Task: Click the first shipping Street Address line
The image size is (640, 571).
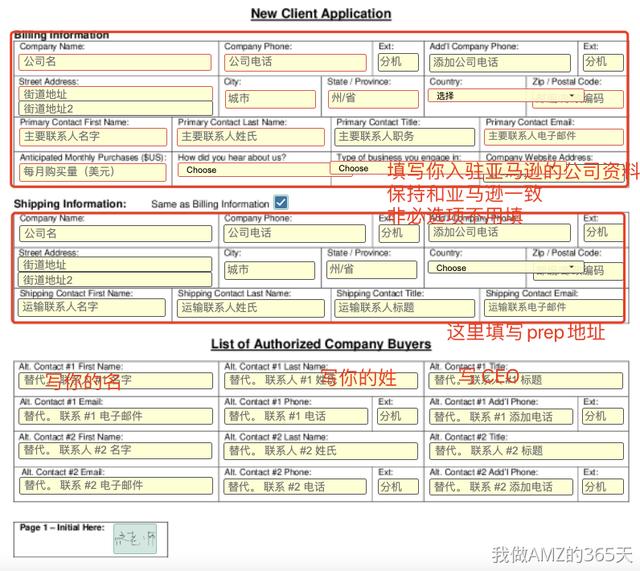Action: pos(115,264)
